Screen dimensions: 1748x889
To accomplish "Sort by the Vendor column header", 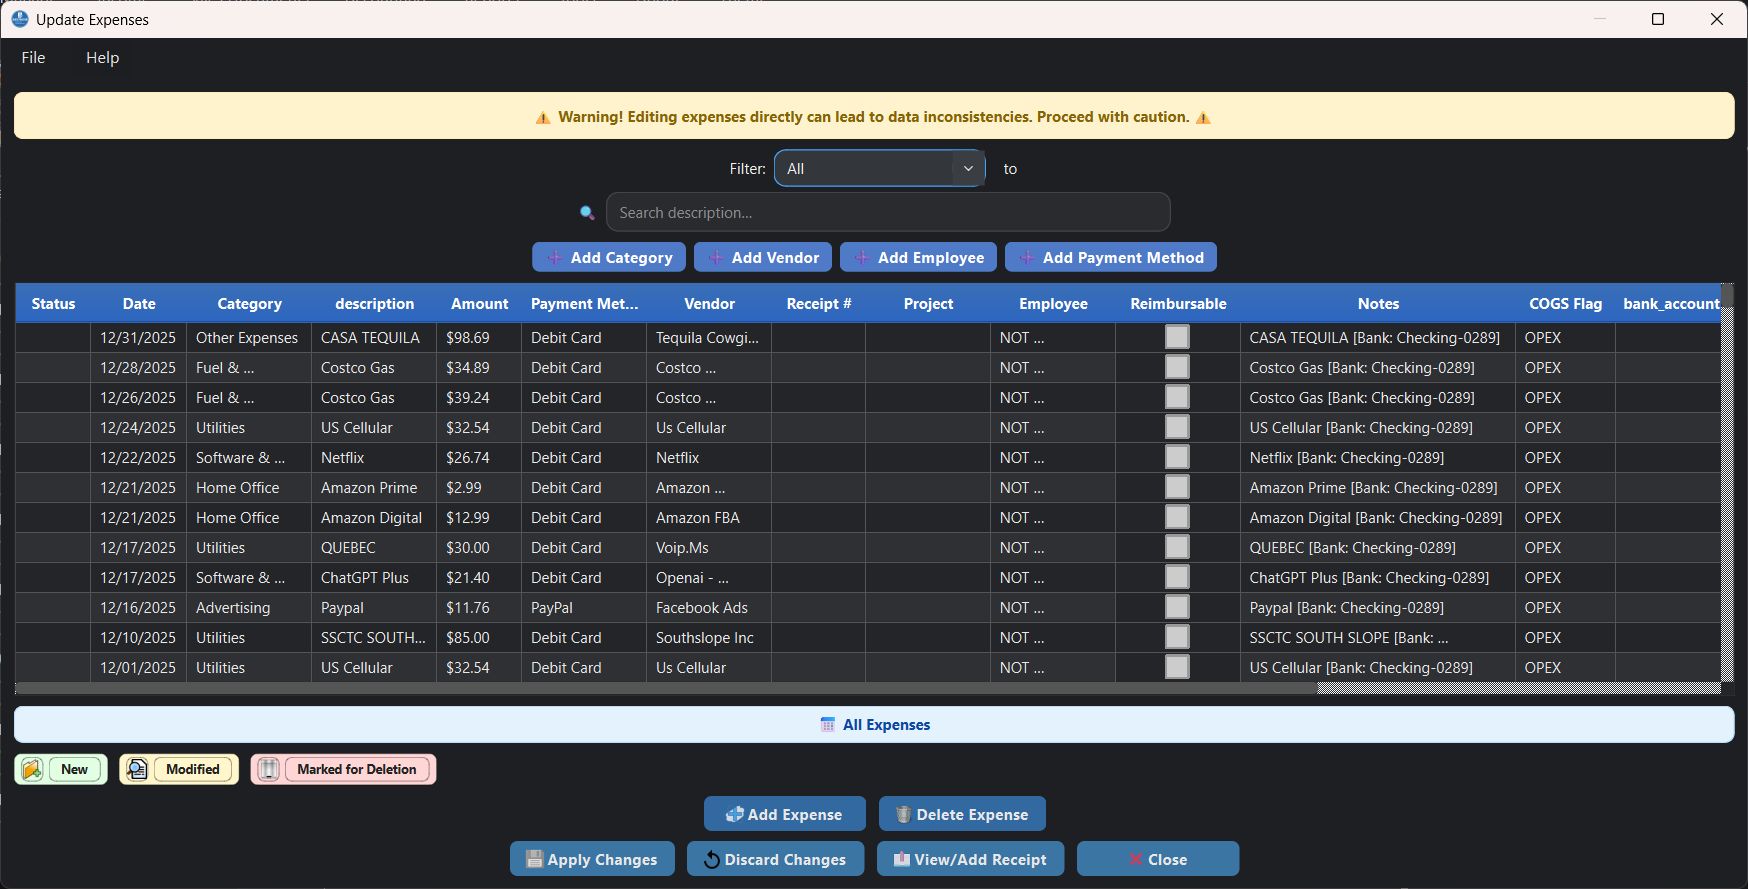I will 709,303.
